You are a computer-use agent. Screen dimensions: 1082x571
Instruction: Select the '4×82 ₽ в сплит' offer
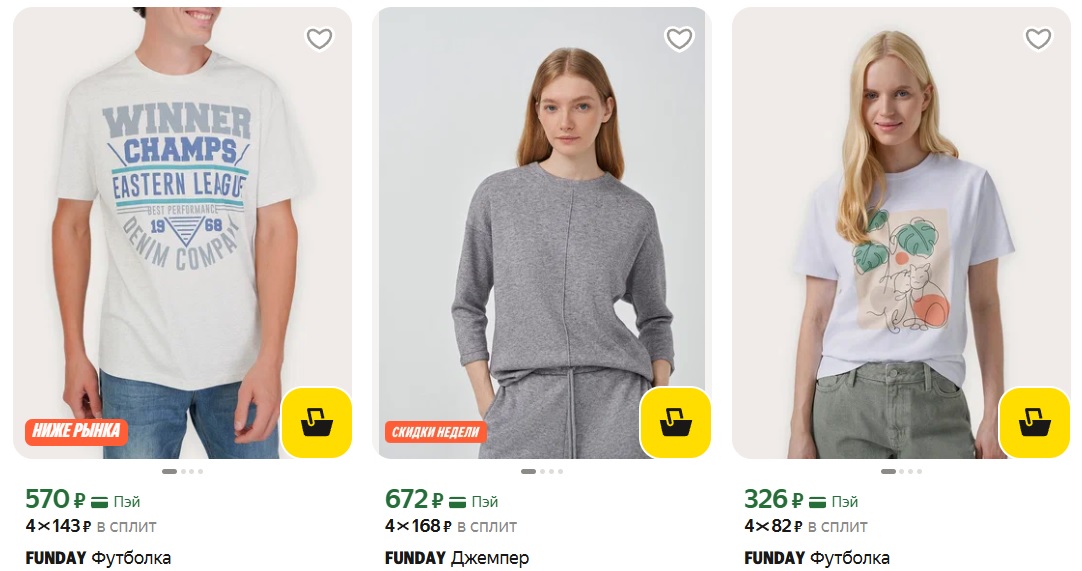pos(806,526)
